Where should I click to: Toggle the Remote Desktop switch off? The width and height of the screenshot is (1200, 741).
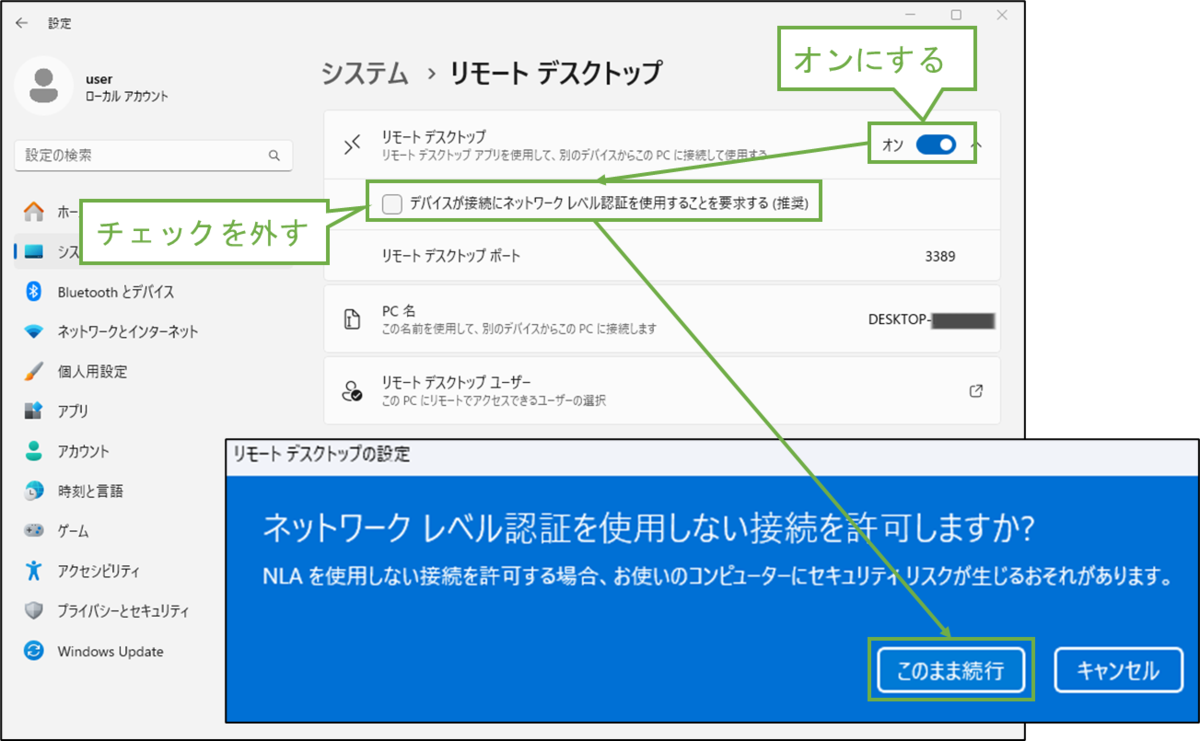click(x=936, y=146)
